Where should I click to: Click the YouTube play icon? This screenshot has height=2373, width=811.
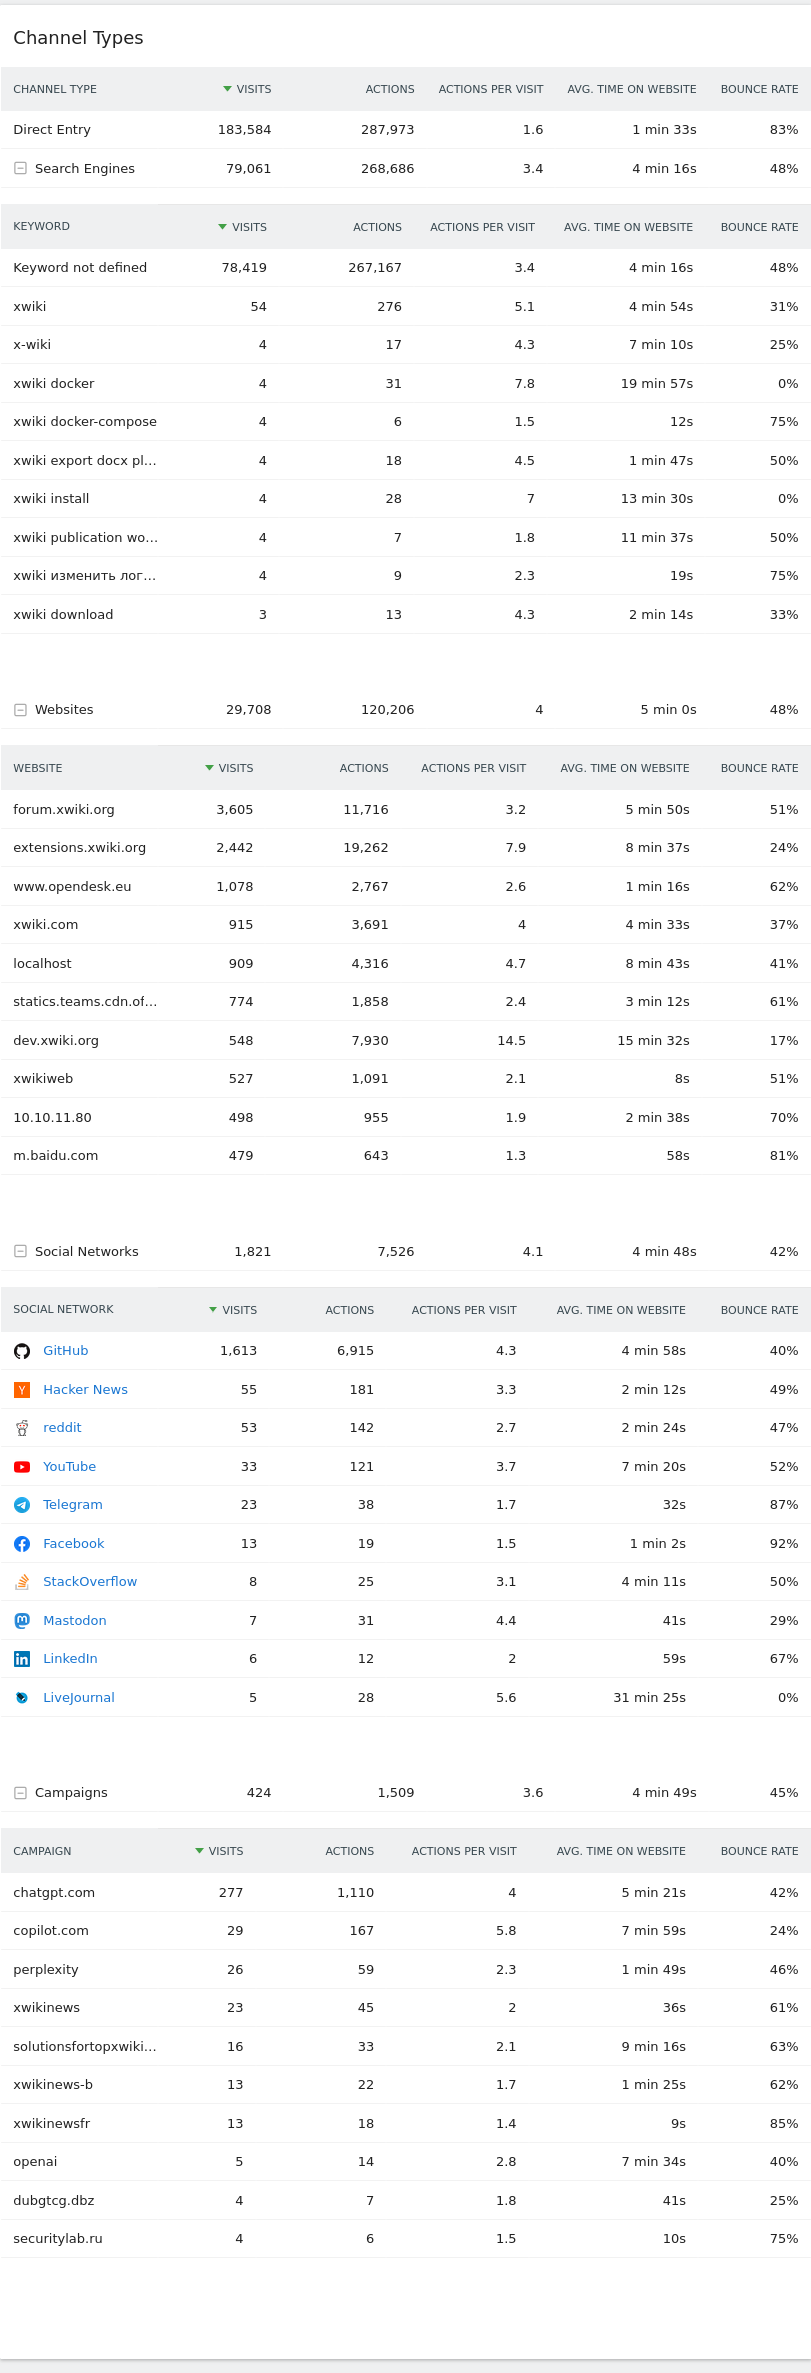click(x=22, y=1467)
